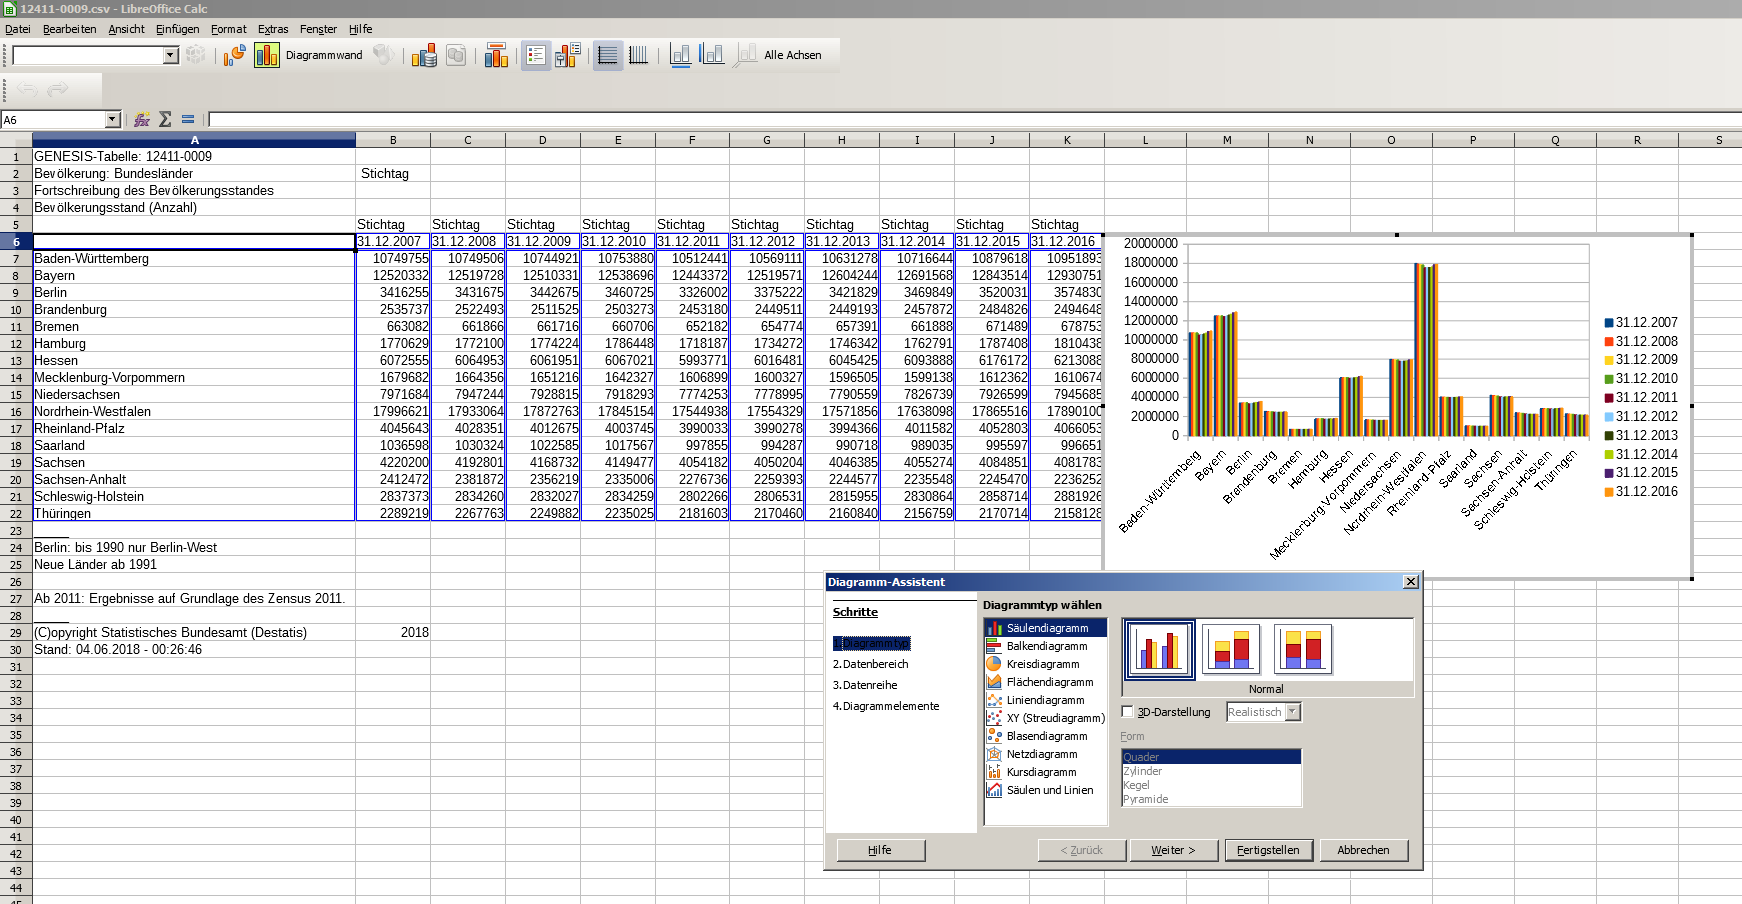Select the percent stacked column subtype thumbnail
Screen dimensions: 1742x904
point(1303,649)
